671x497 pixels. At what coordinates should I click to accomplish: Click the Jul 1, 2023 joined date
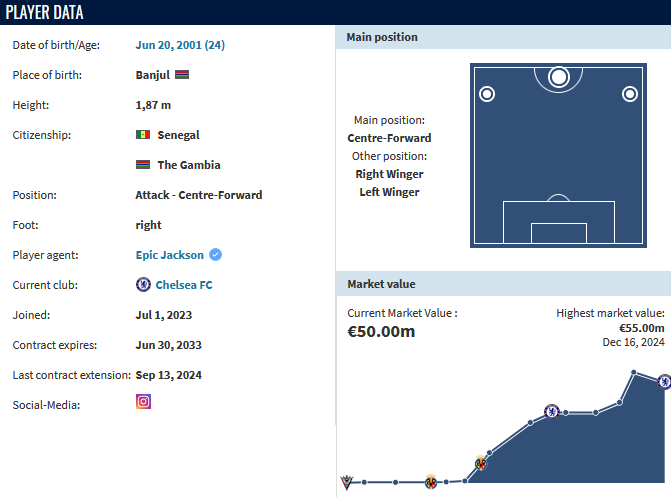click(x=164, y=315)
